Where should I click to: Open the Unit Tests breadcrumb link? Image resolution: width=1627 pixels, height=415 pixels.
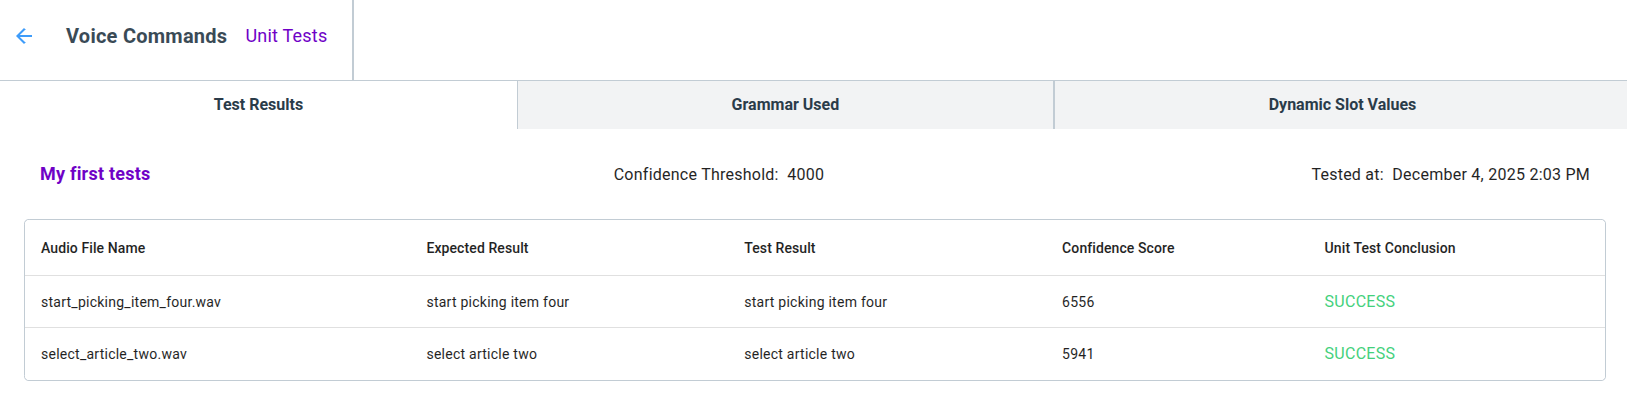click(x=286, y=36)
